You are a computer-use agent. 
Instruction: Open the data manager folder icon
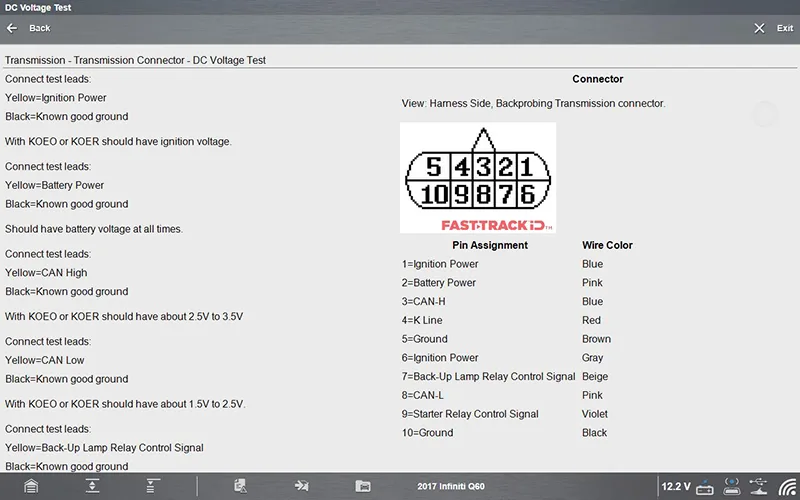coord(362,486)
